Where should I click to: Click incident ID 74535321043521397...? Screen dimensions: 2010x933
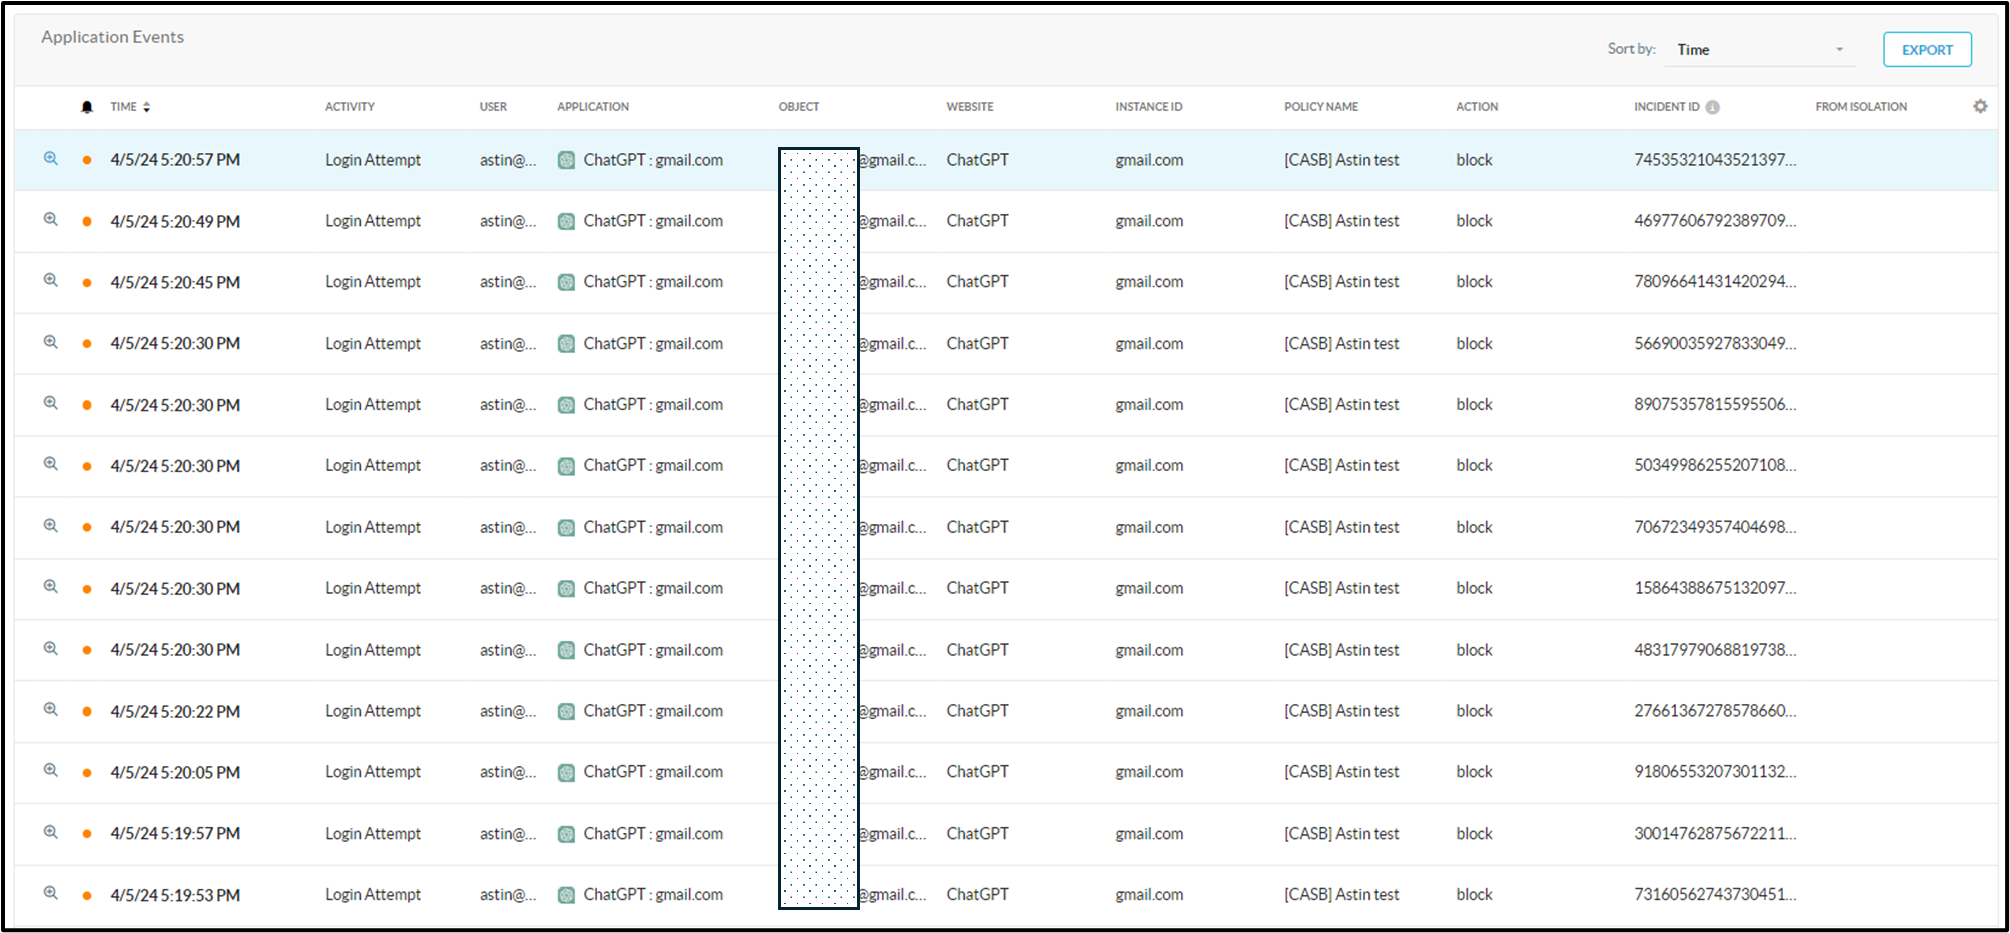click(x=1715, y=160)
